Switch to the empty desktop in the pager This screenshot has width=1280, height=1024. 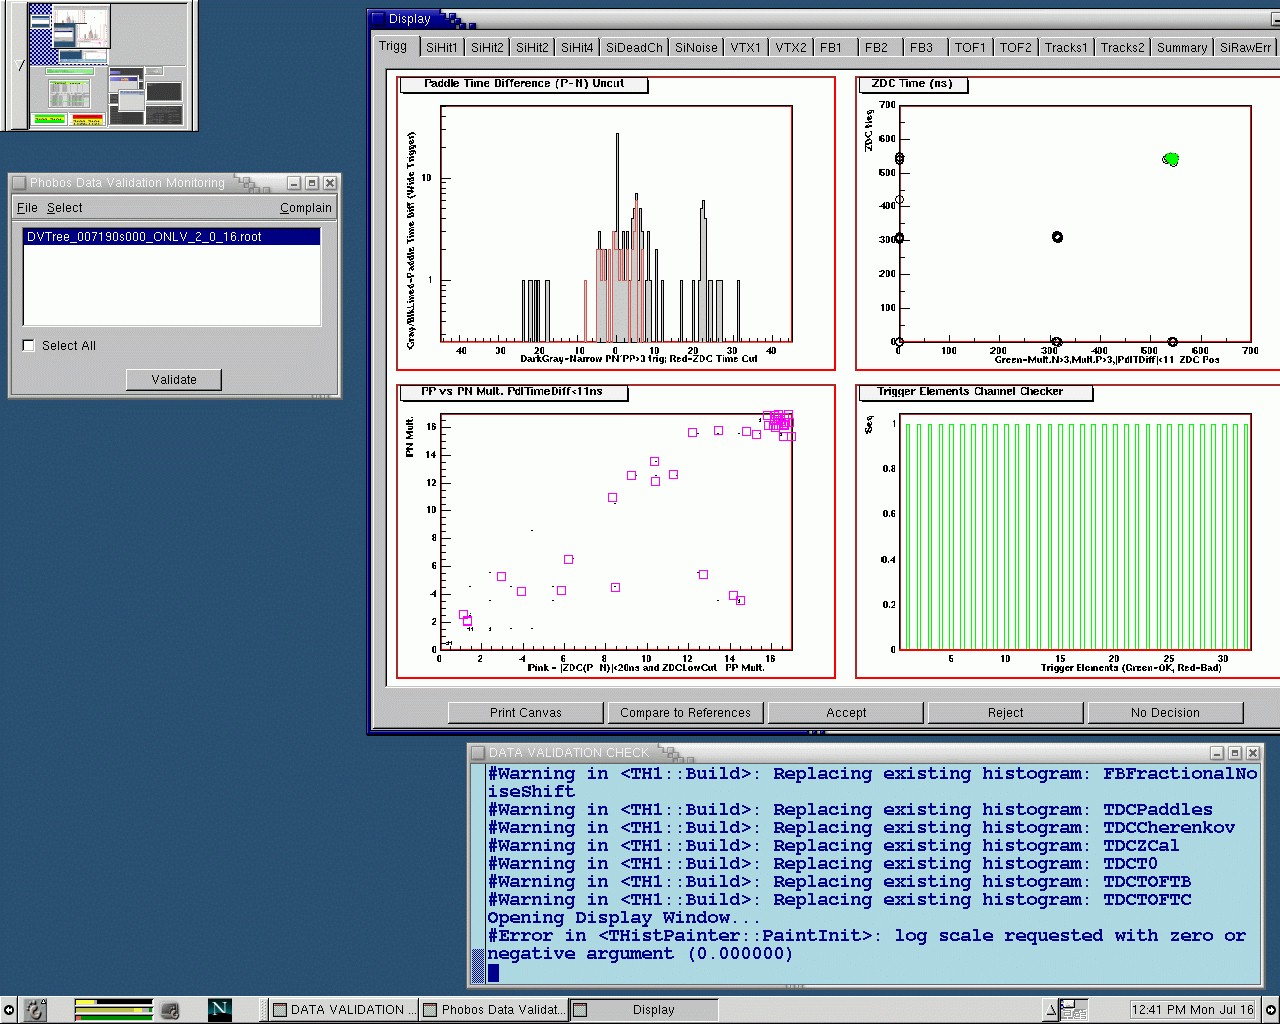click(146, 35)
